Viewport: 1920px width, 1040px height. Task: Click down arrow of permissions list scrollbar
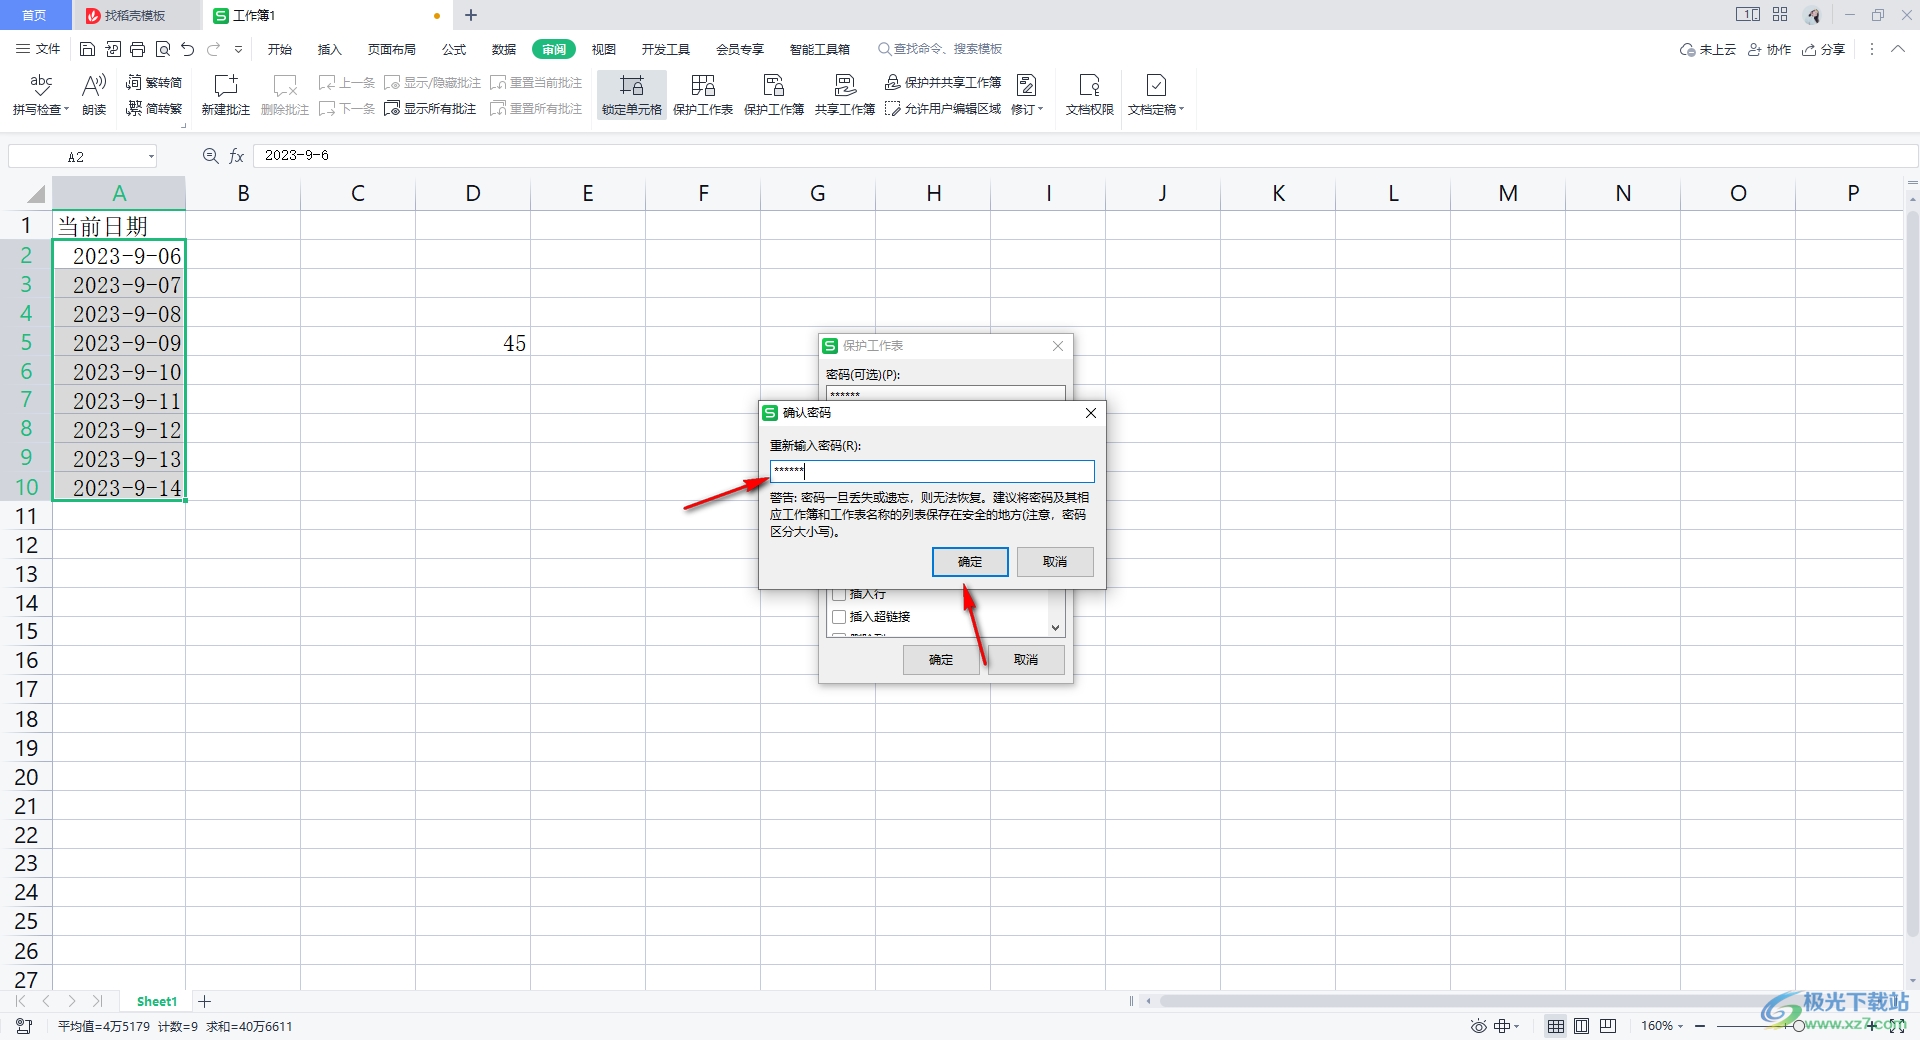click(x=1055, y=628)
